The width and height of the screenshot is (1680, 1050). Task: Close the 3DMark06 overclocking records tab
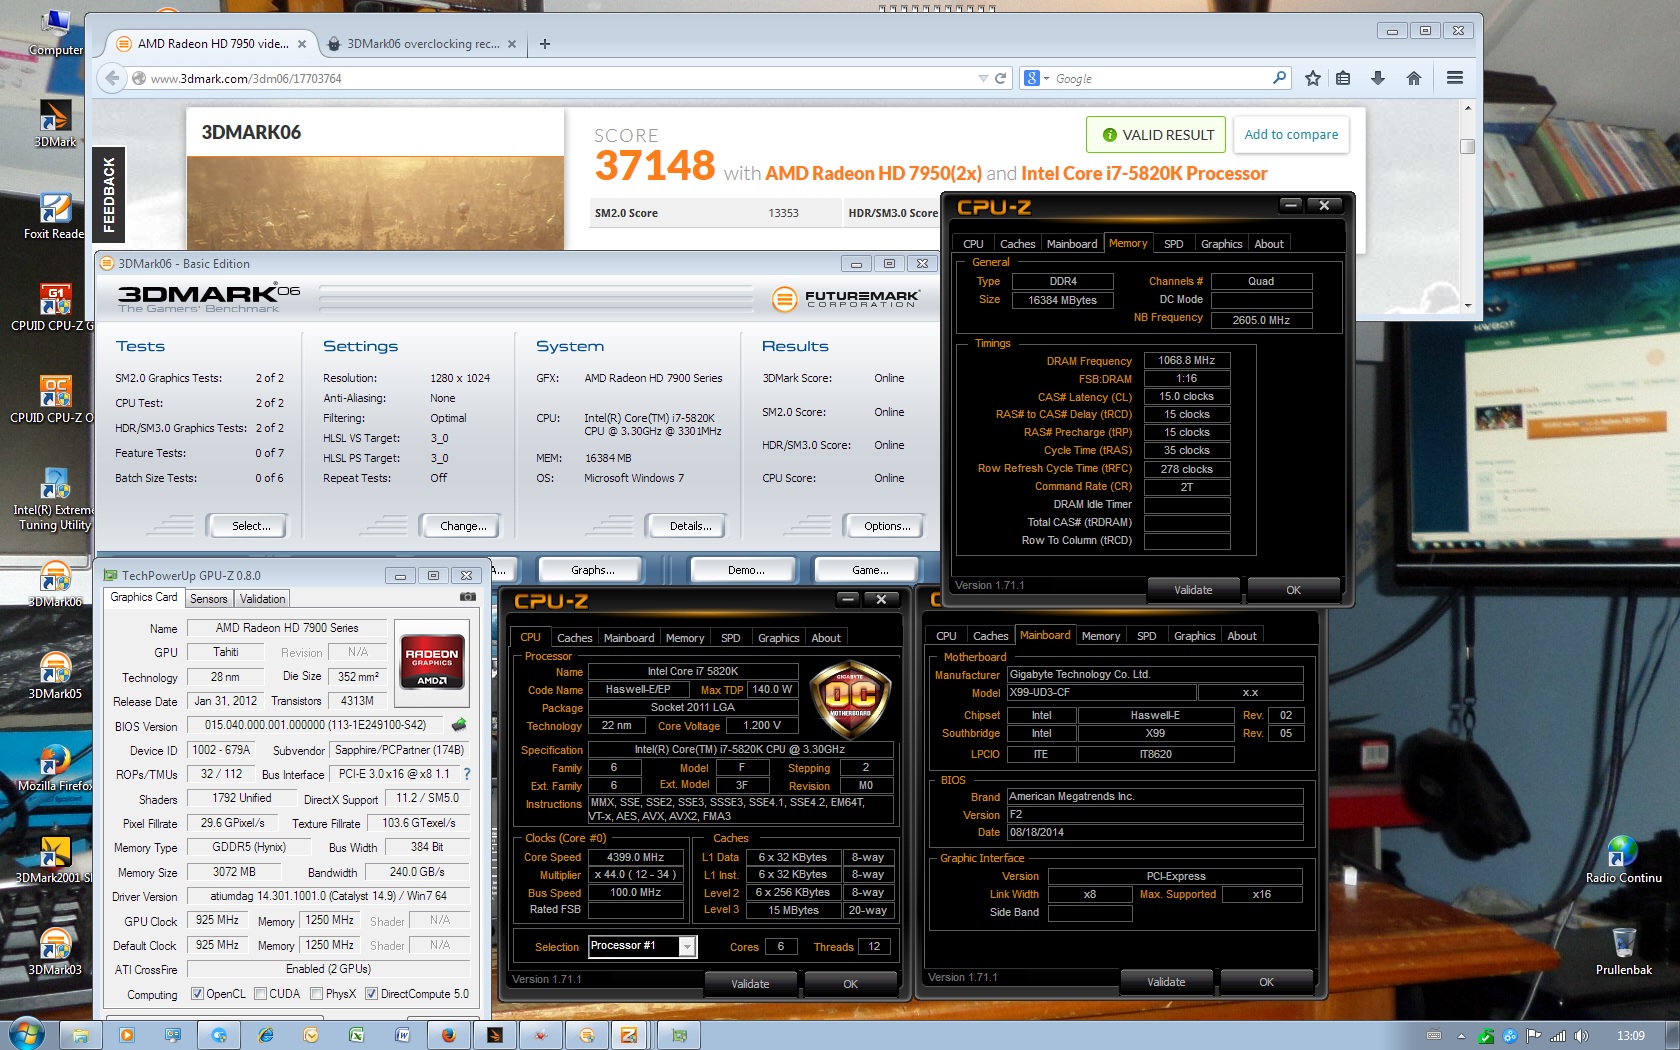[x=512, y=44]
